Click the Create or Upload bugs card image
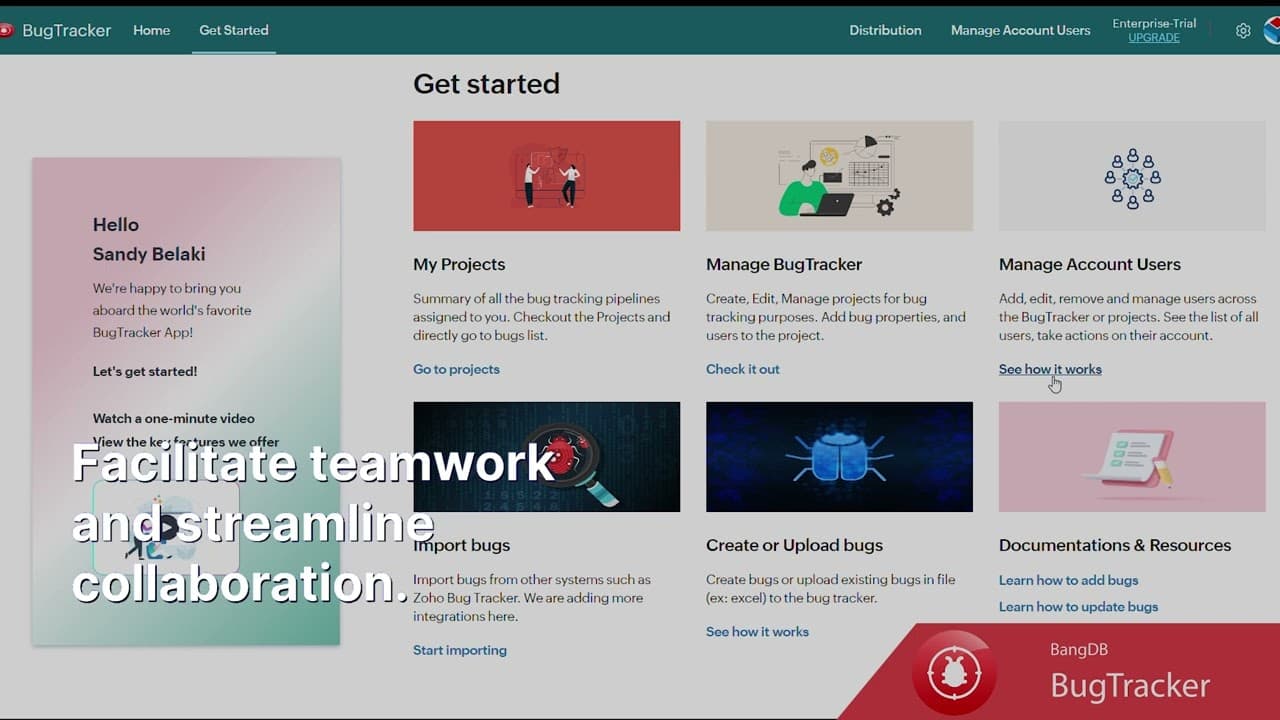Viewport: 1280px width, 720px height. tap(840, 457)
